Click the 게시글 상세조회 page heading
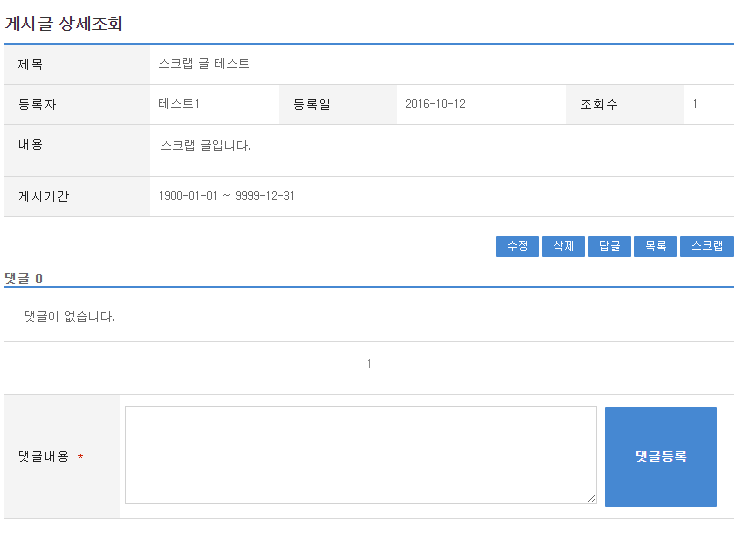The width and height of the screenshot is (746, 550). coord(63,24)
